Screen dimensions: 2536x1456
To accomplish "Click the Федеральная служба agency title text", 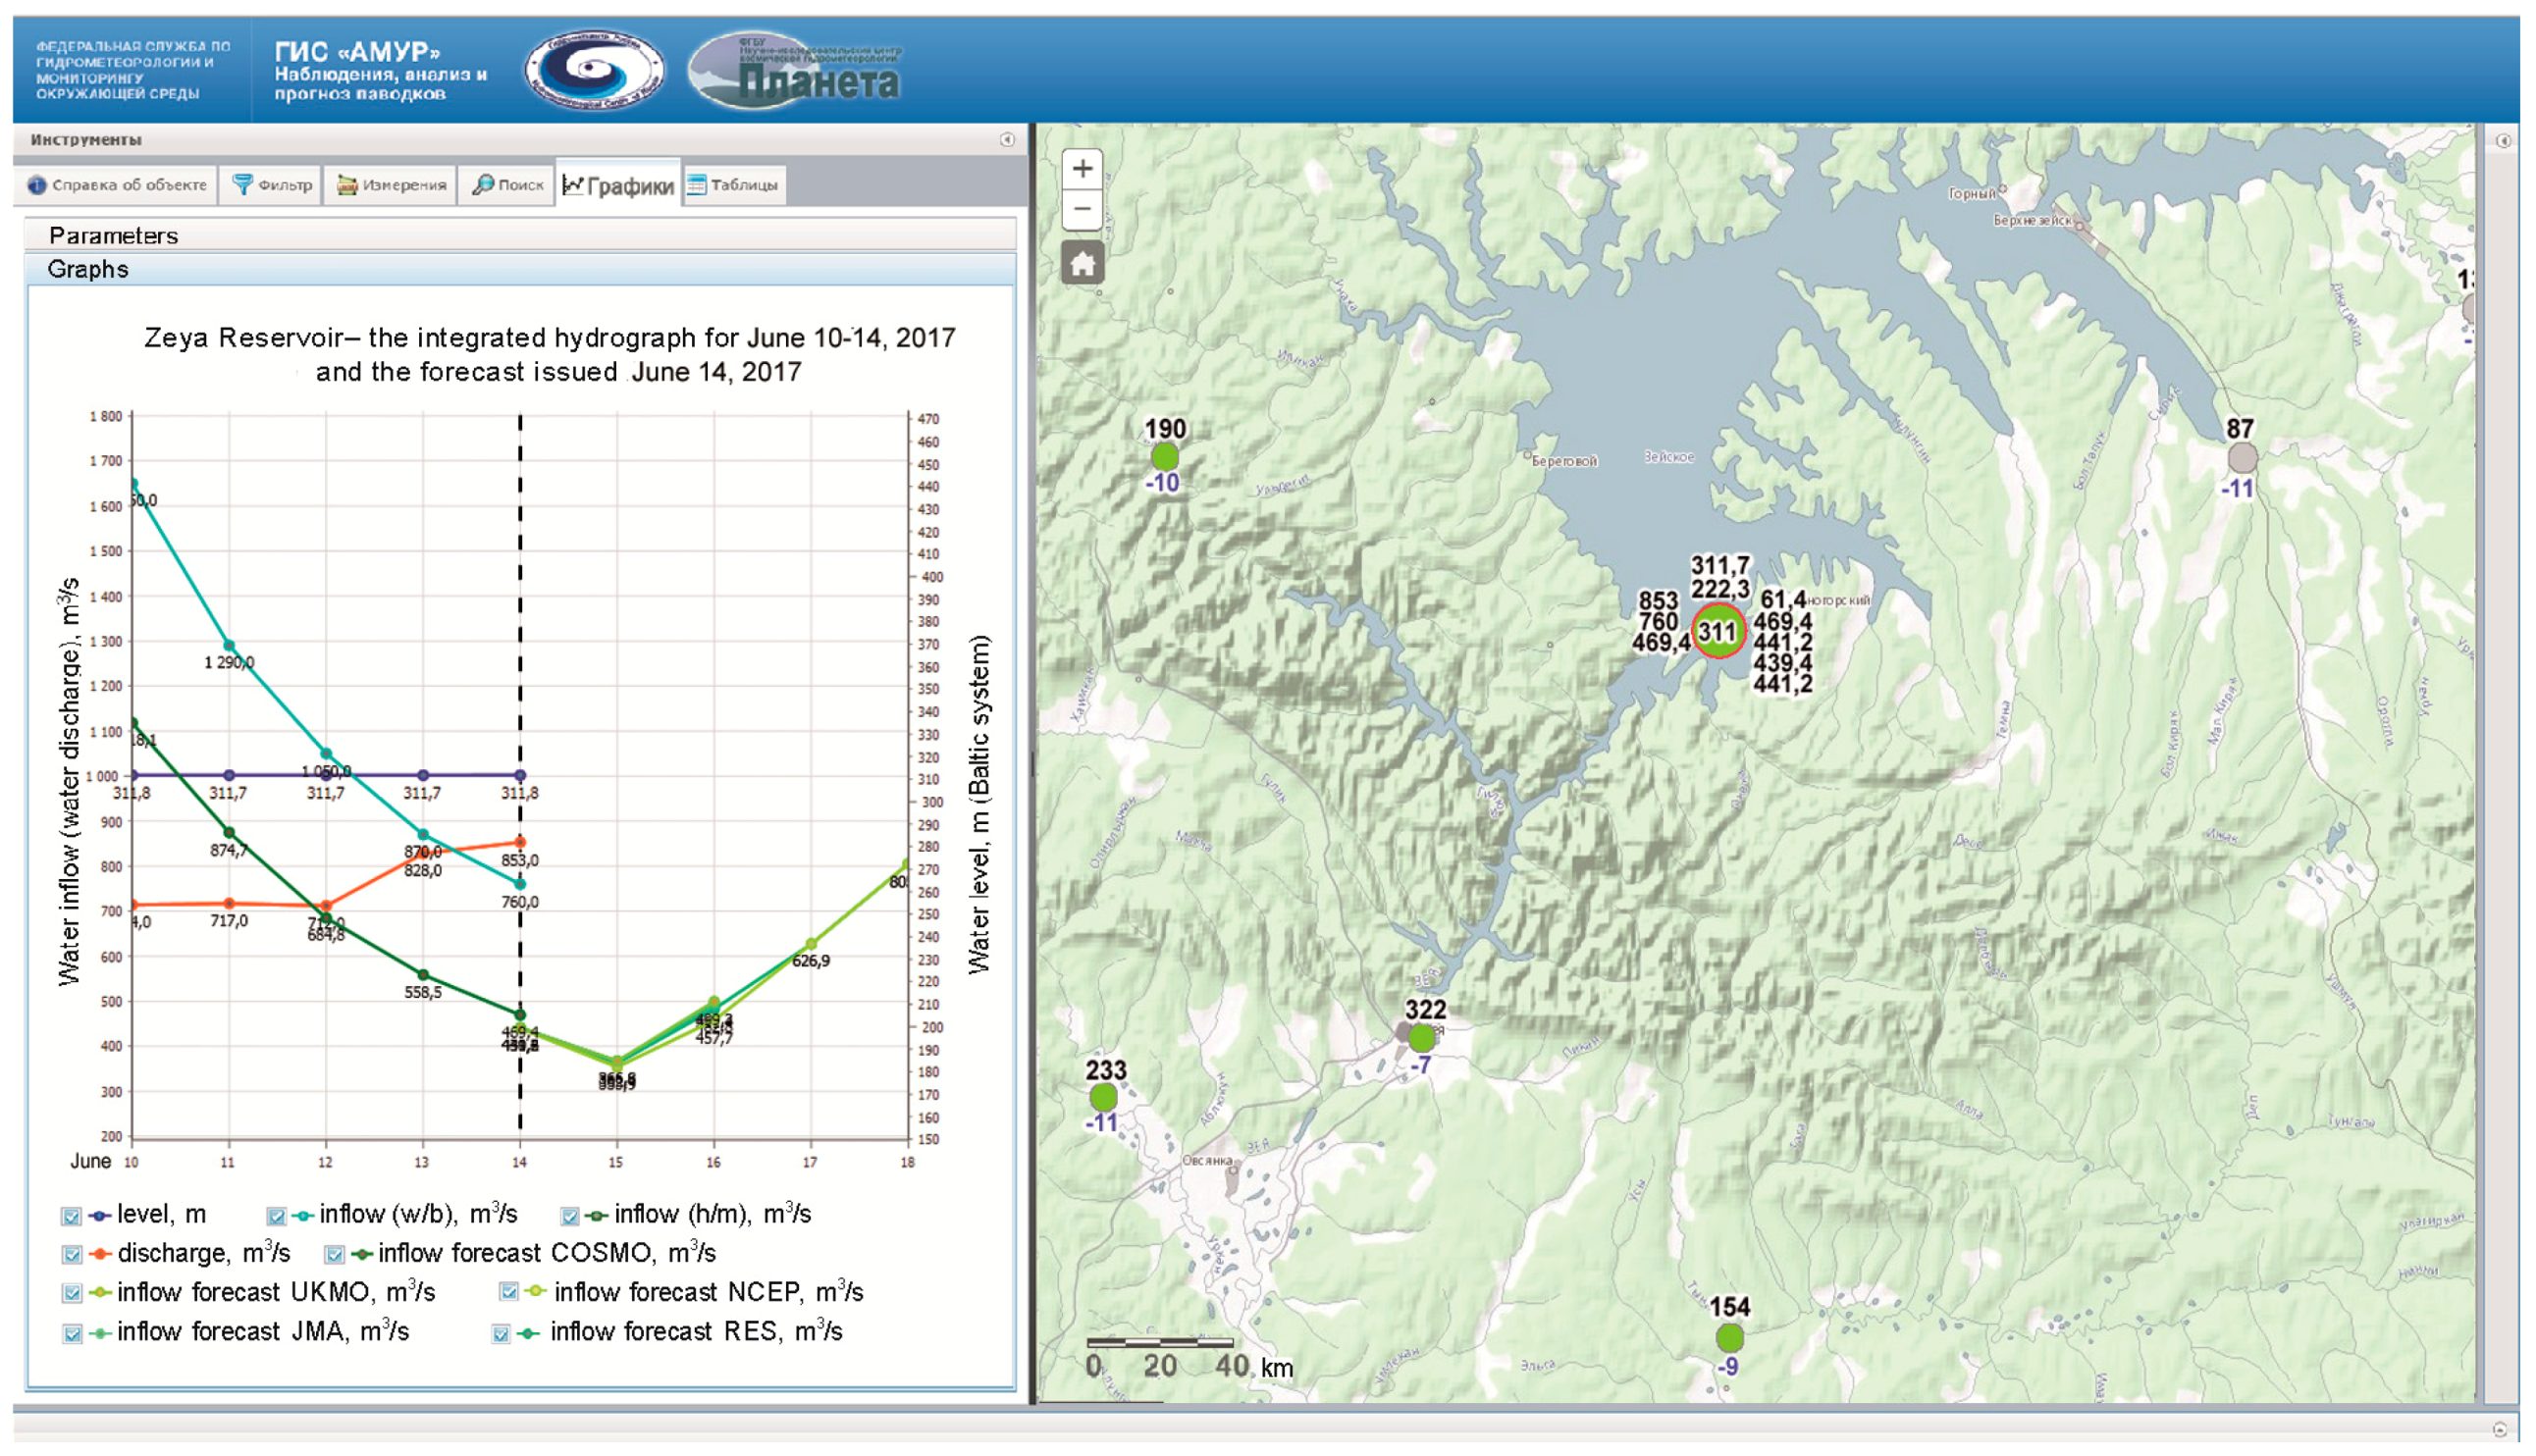I will [x=133, y=70].
